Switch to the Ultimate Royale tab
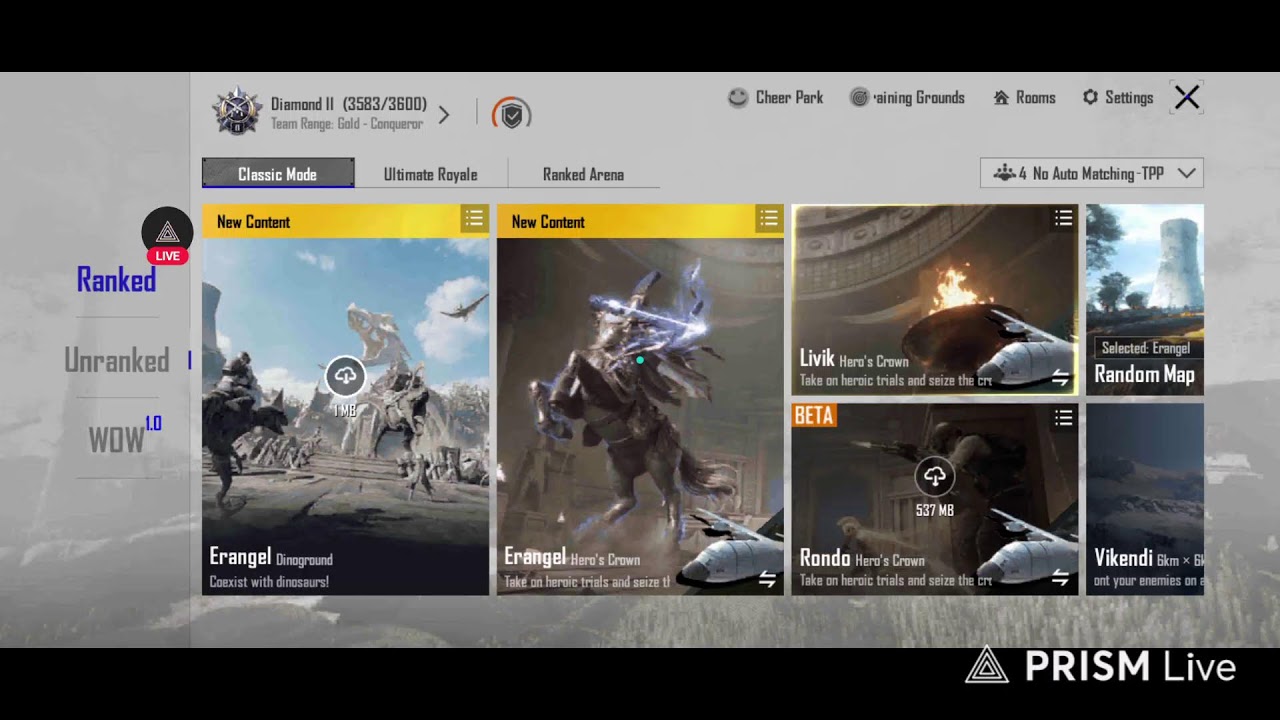 click(x=431, y=174)
